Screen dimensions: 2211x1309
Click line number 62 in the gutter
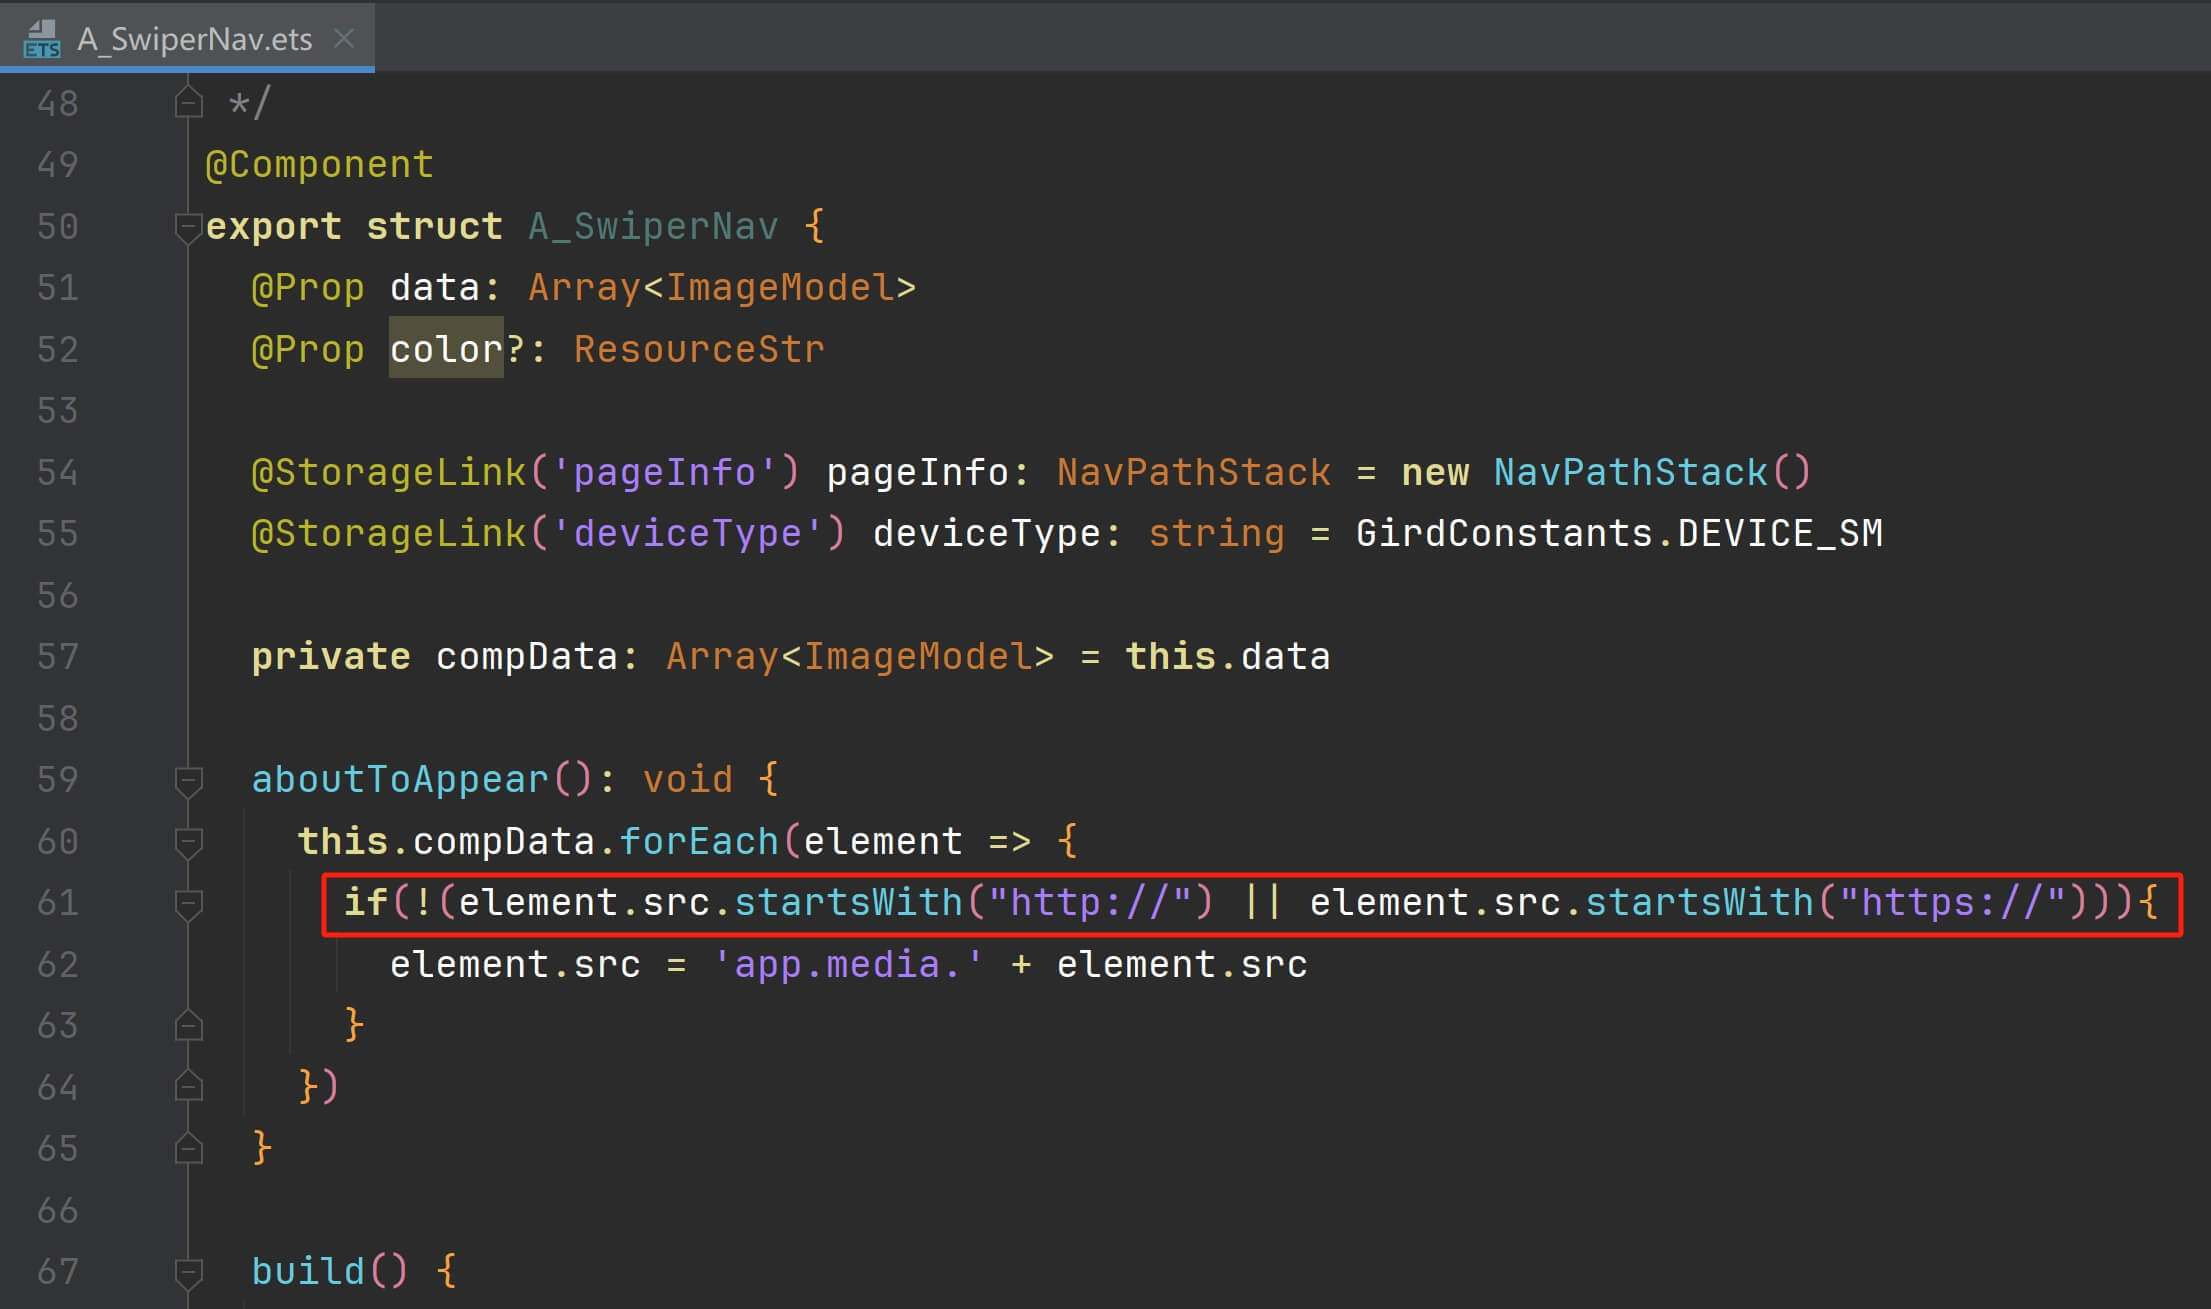[57, 964]
